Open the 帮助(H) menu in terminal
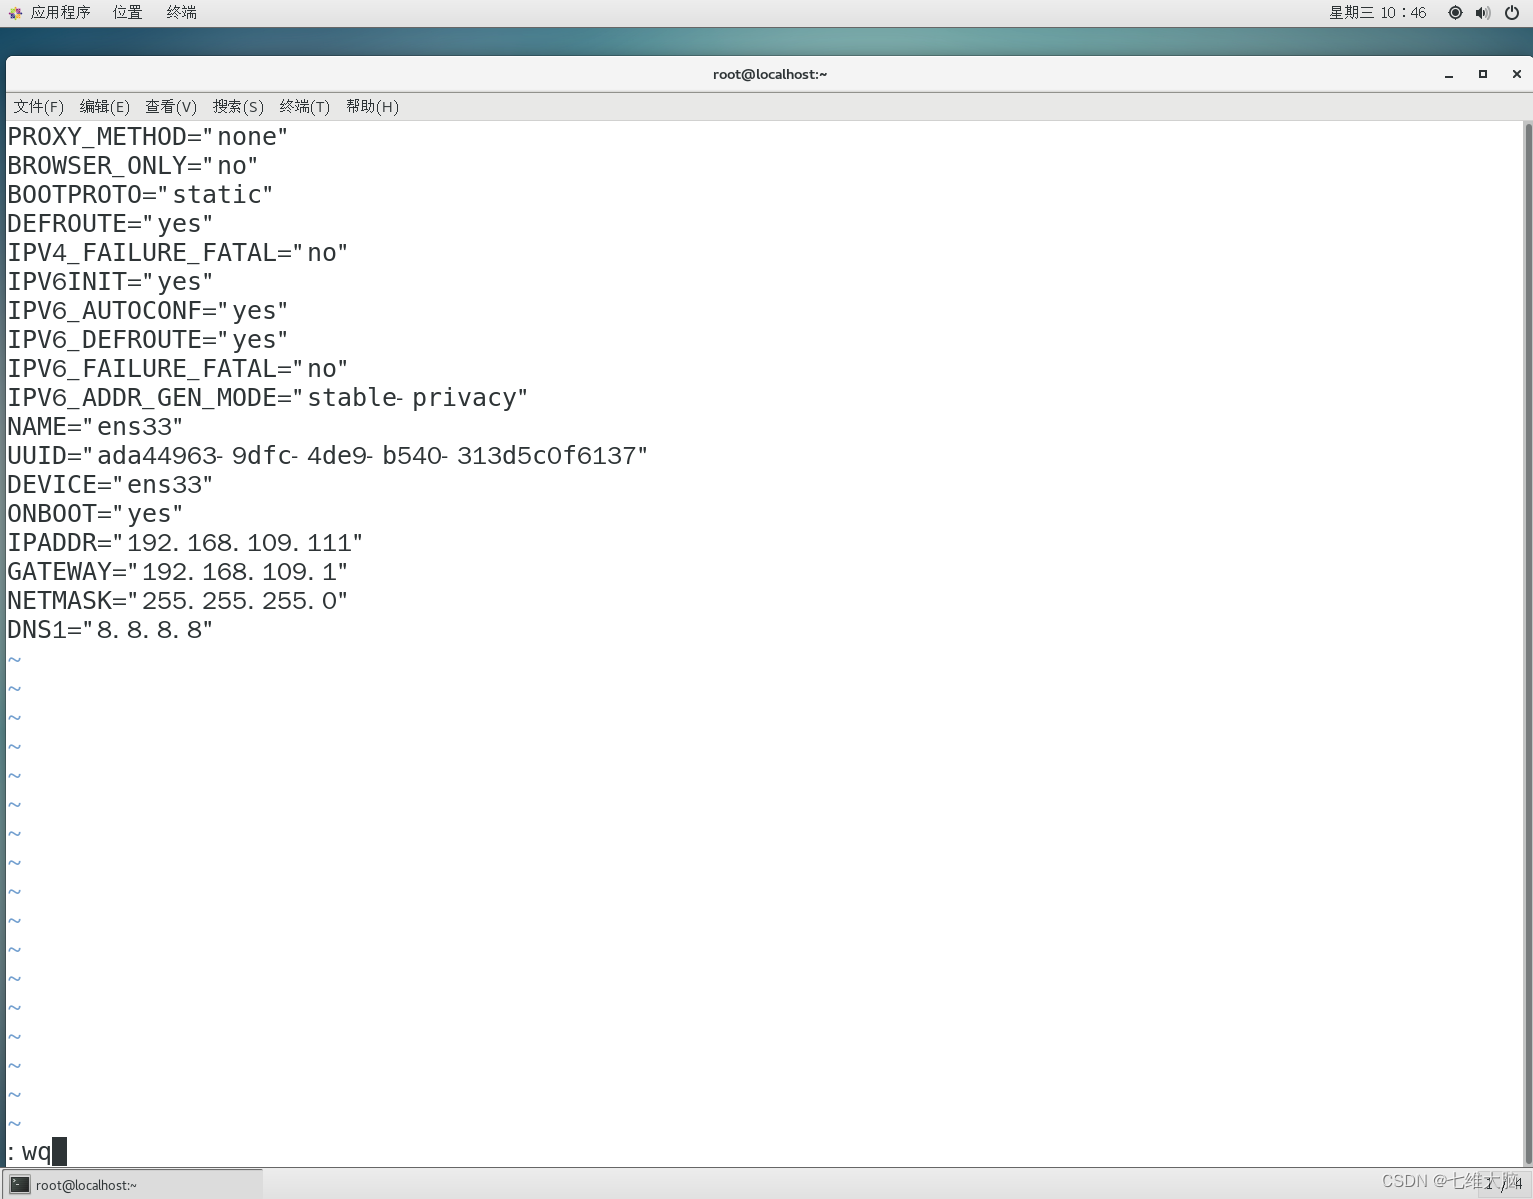 click(x=372, y=107)
